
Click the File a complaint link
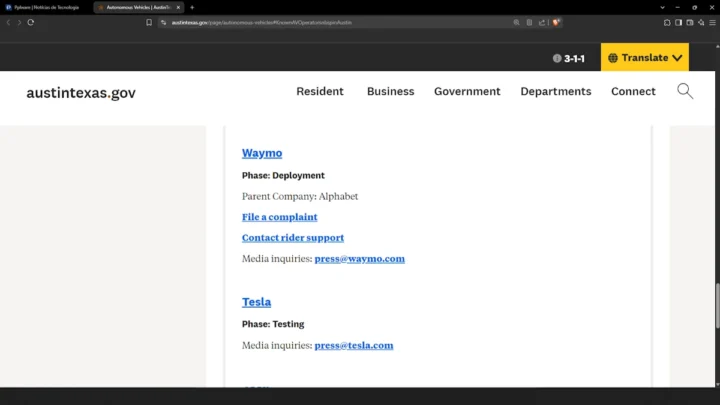pyautogui.click(x=279, y=217)
